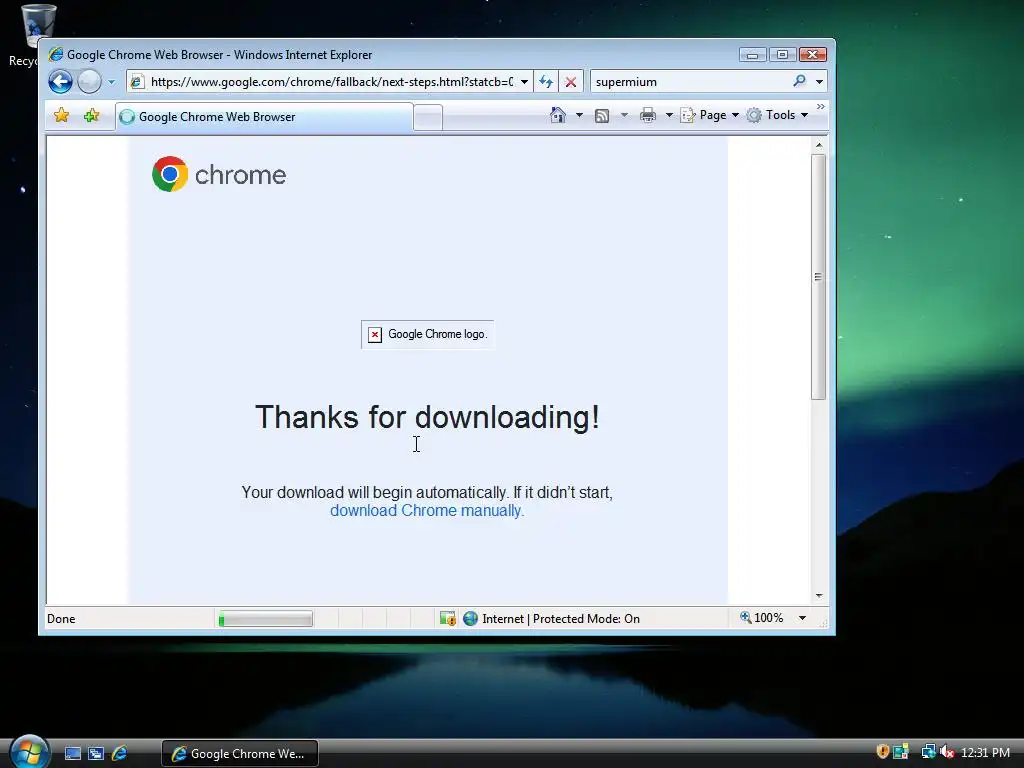The width and height of the screenshot is (1024, 768).
Task: Run search with the magnifier icon
Action: (799, 81)
